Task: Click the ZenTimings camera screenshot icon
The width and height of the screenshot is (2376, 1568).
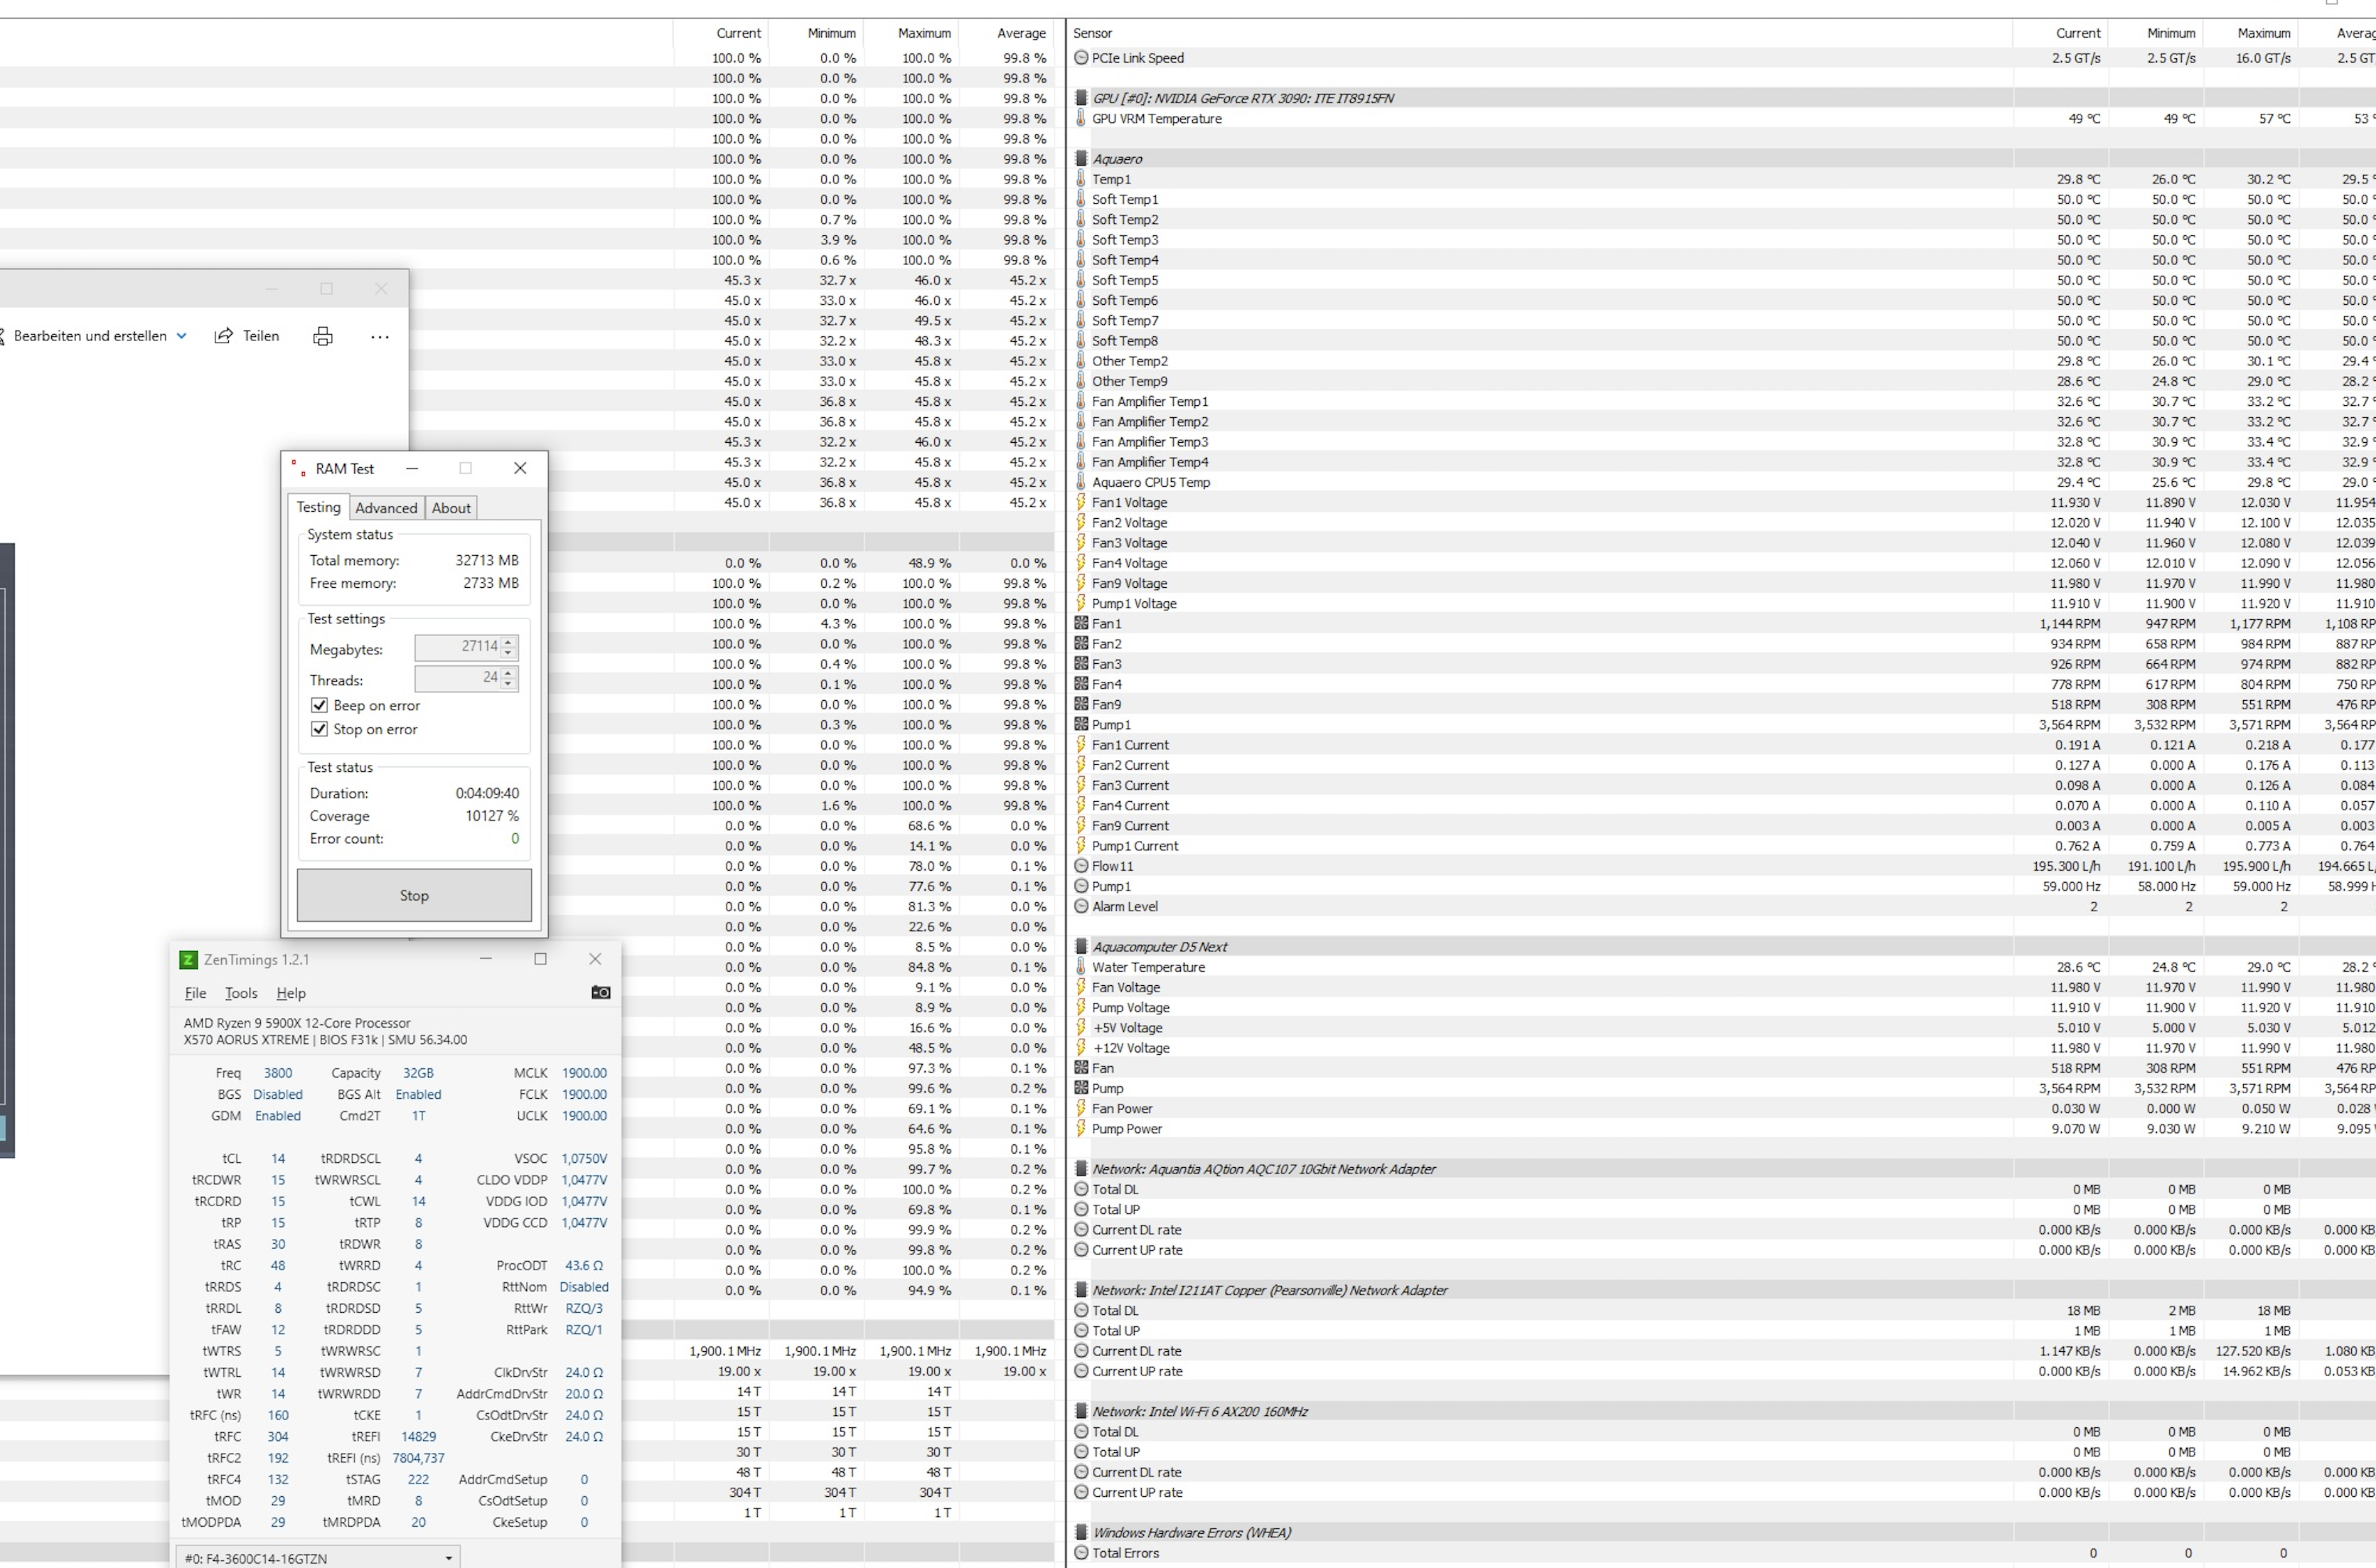Action: [601, 993]
